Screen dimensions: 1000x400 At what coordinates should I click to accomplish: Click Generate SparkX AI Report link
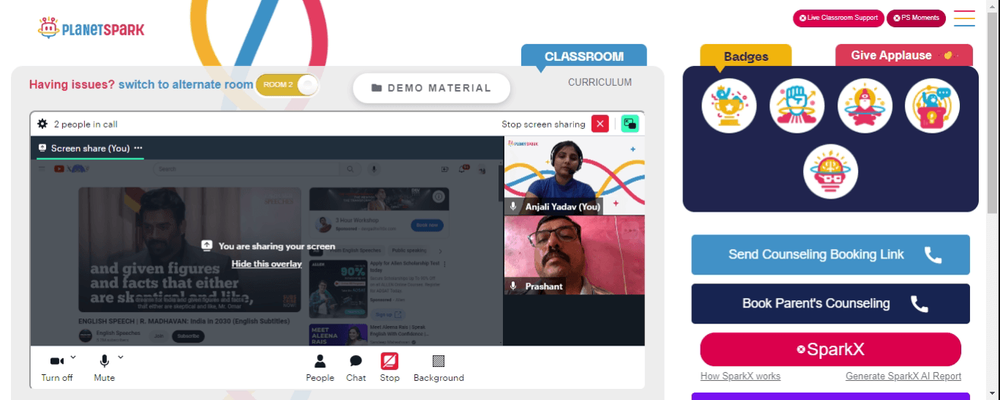(903, 376)
